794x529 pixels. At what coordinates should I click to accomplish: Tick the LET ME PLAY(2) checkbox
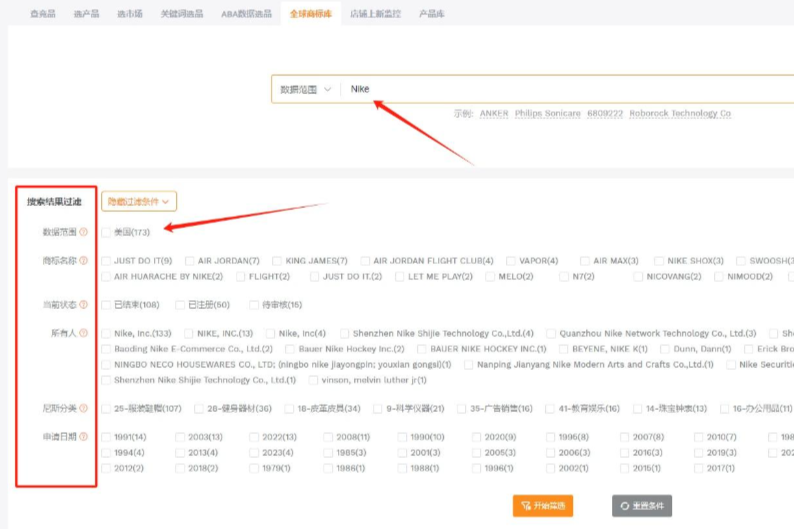(x=399, y=276)
